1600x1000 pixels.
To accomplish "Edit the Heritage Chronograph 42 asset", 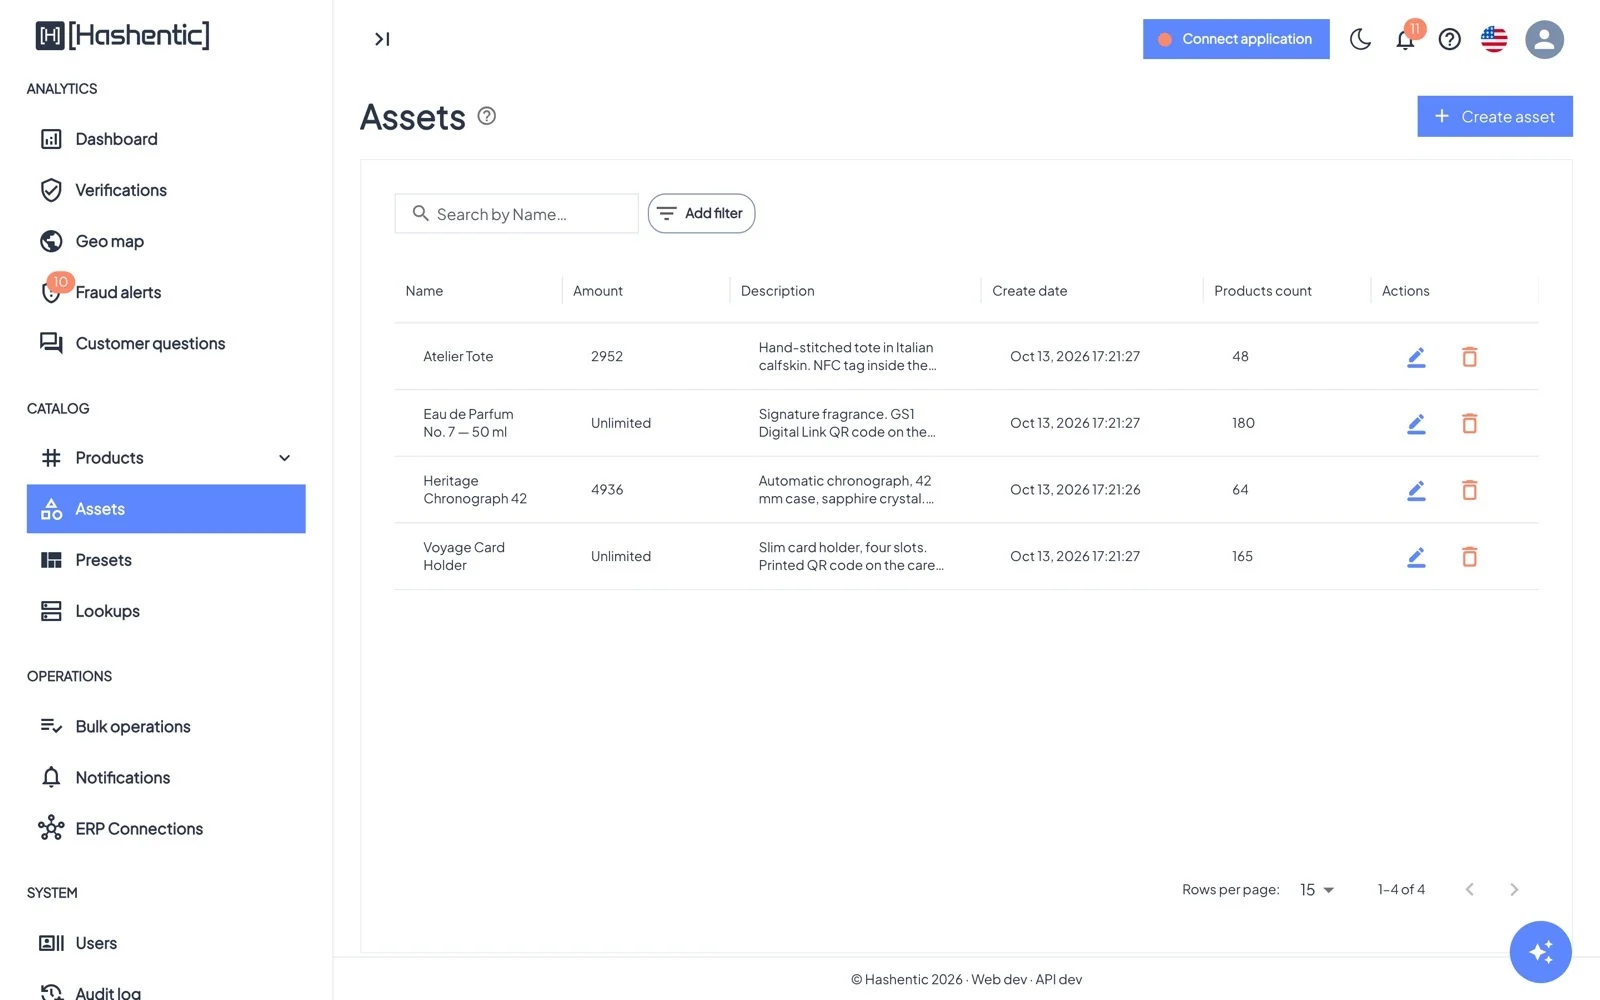I will [1416, 490].
